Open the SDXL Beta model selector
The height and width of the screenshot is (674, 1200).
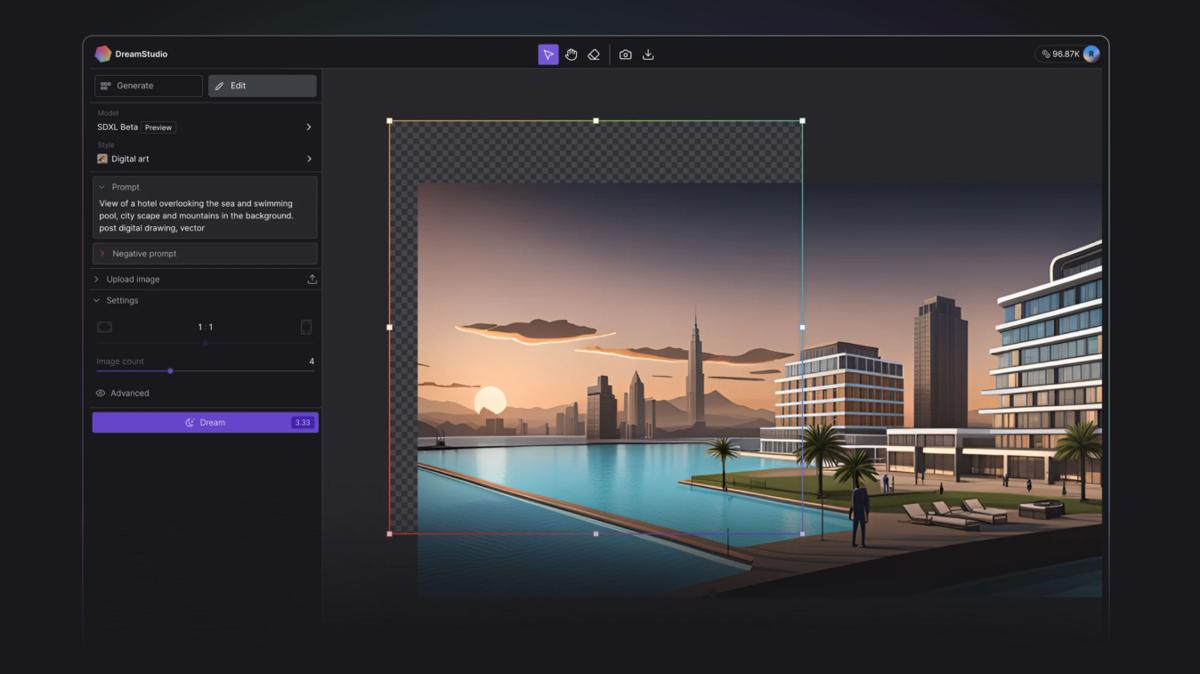click(205, 127)
